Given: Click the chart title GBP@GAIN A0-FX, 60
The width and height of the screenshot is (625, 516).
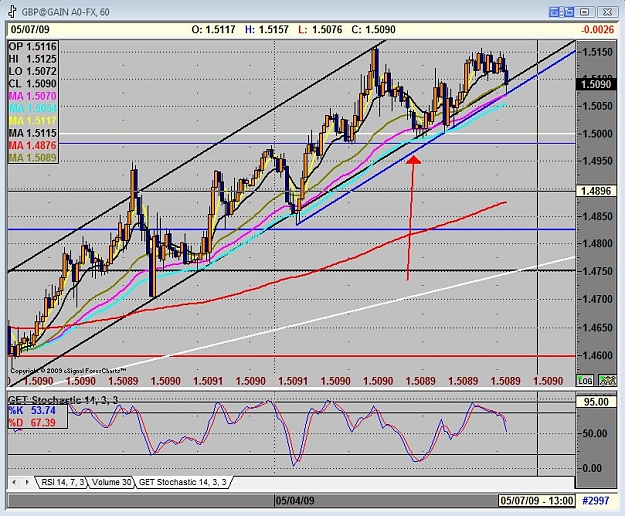Looking at the screenshot, I should pos(65,12).
